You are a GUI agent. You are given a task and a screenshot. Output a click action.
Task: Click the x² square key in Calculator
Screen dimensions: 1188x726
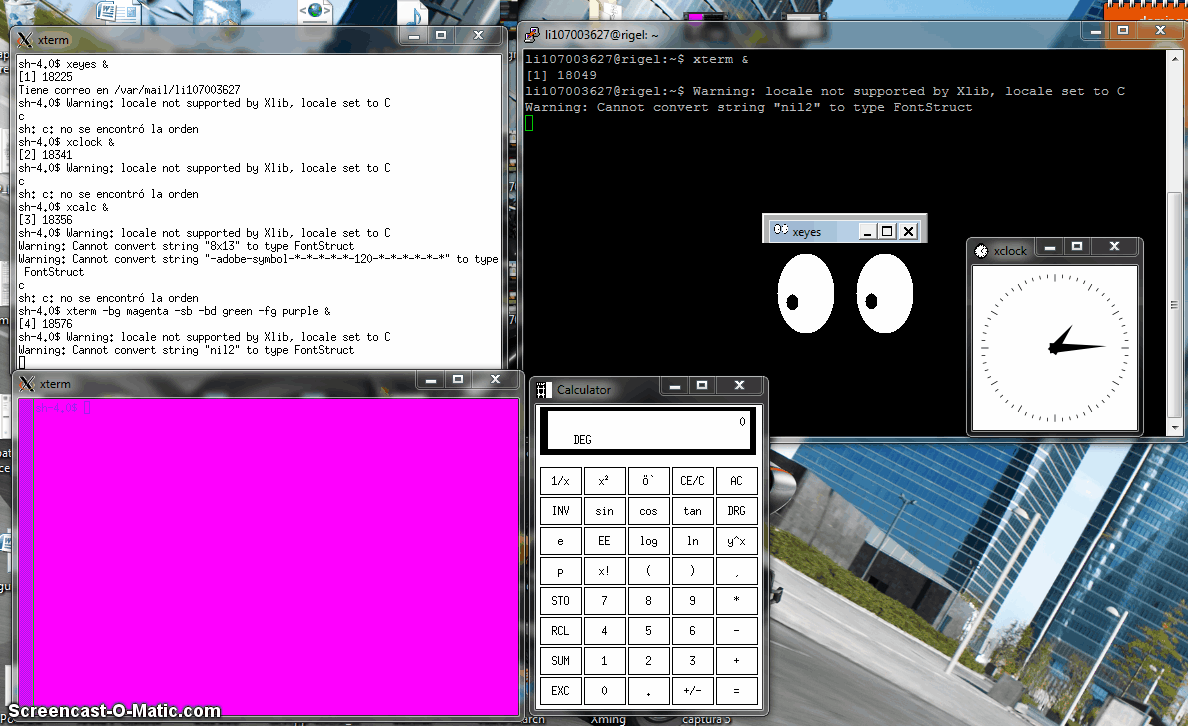click(x=604, y=480)
